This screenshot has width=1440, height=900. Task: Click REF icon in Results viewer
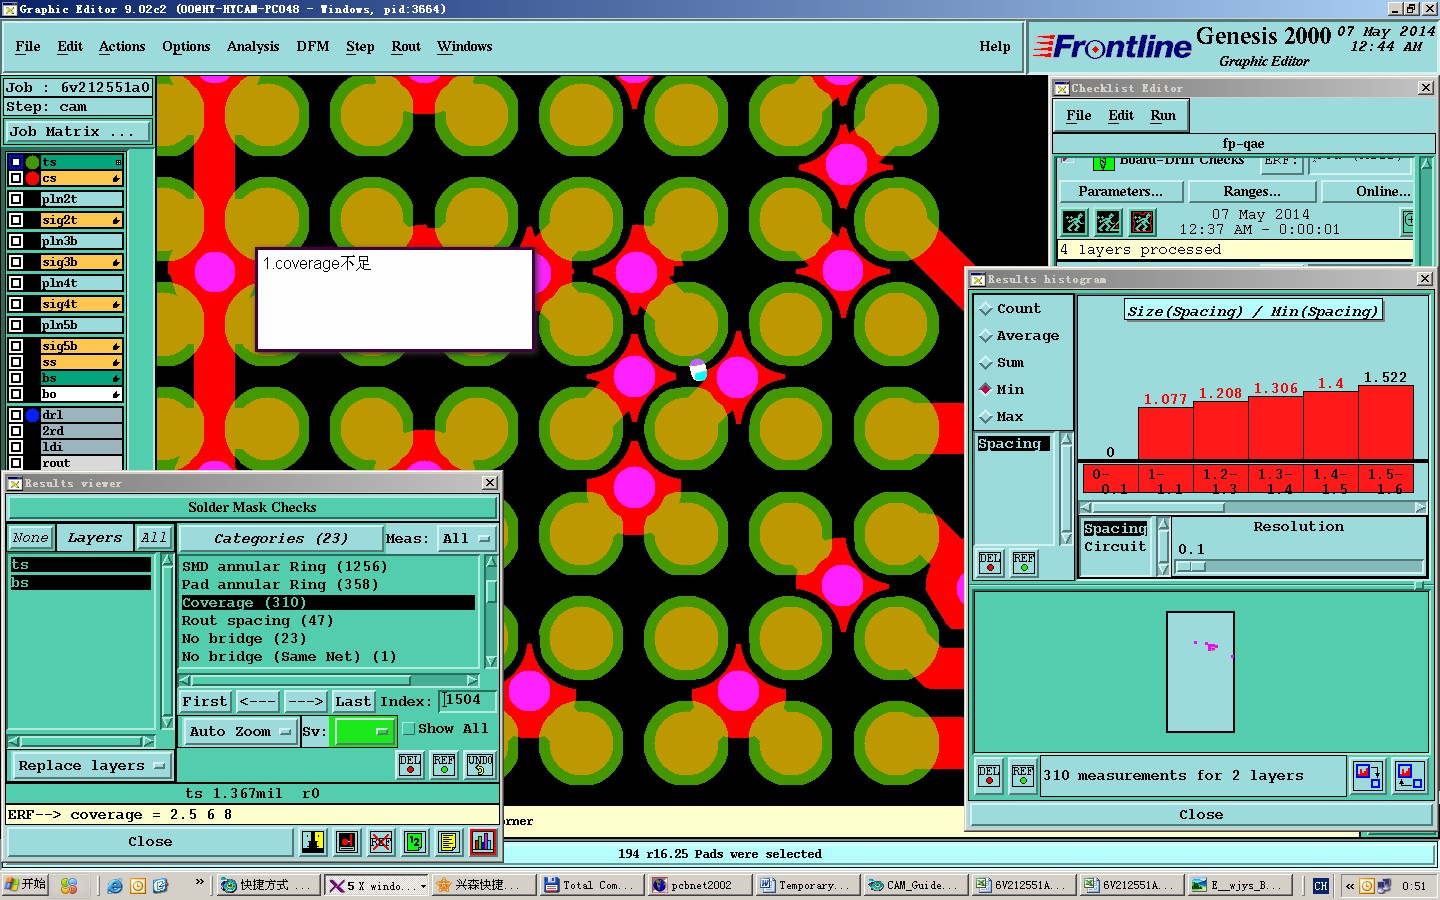click(444, 765)
